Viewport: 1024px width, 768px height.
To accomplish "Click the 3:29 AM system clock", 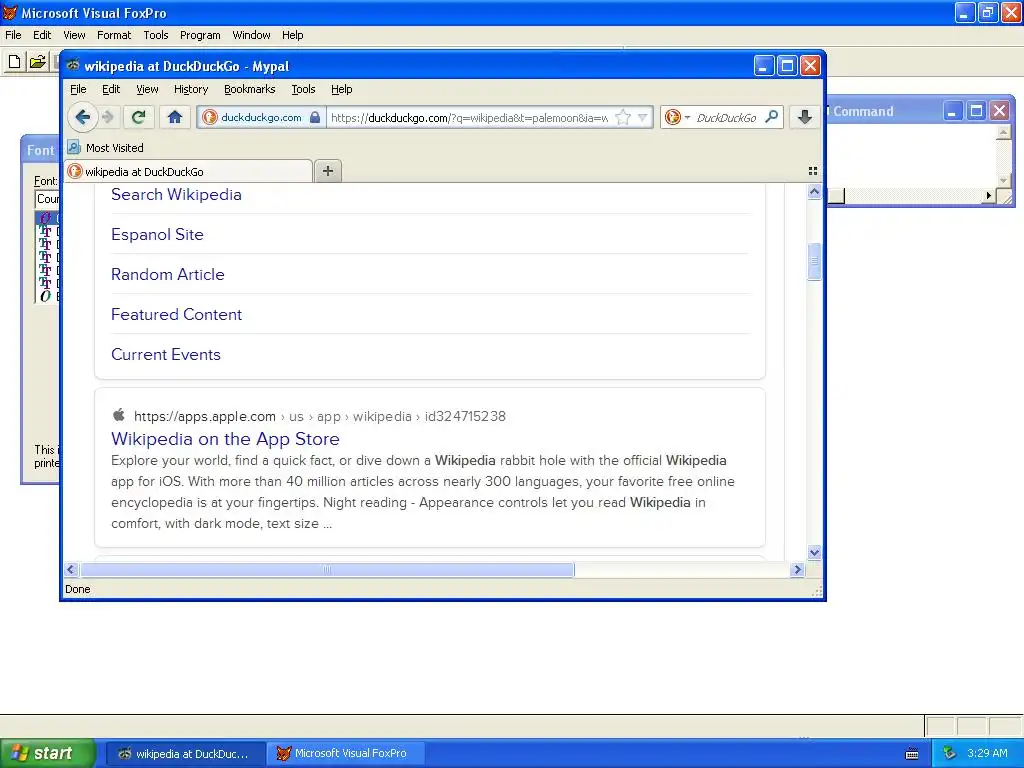I will pyautogui.click(x=987, y=753).
